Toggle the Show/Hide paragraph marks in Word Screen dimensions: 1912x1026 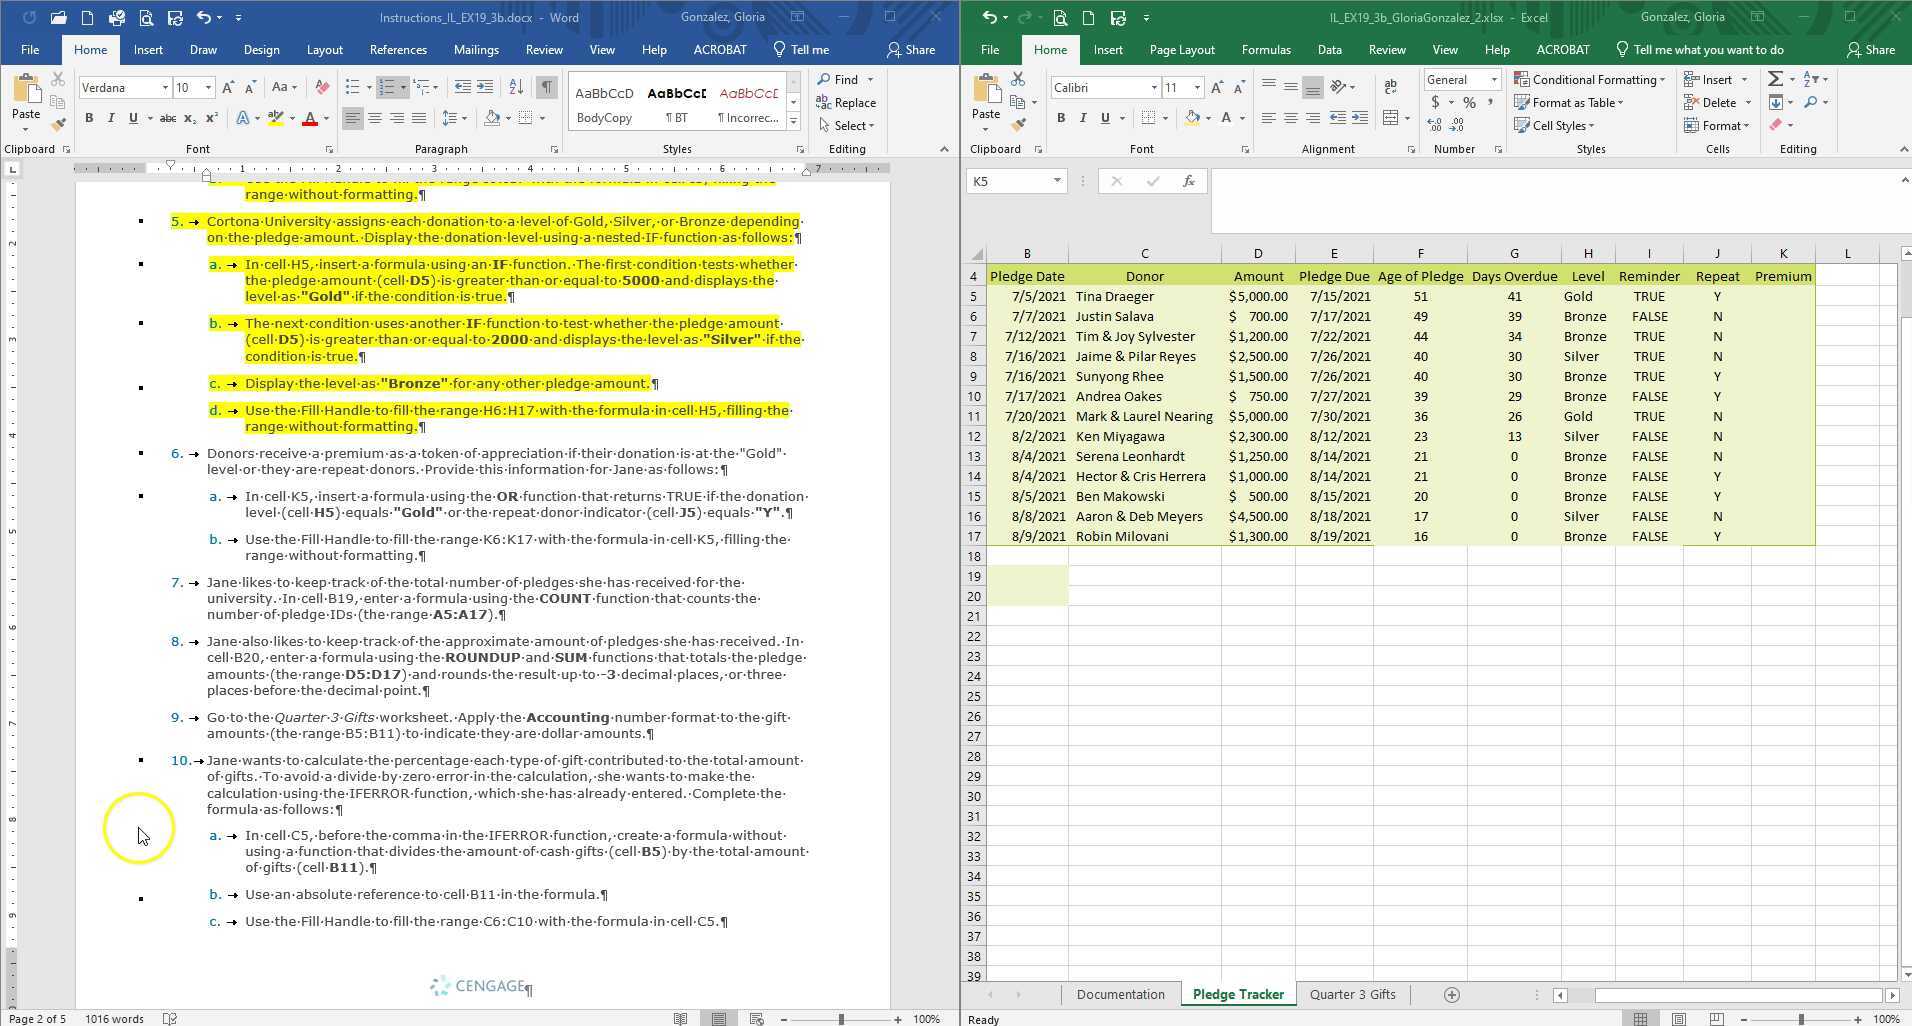point(546,87)
